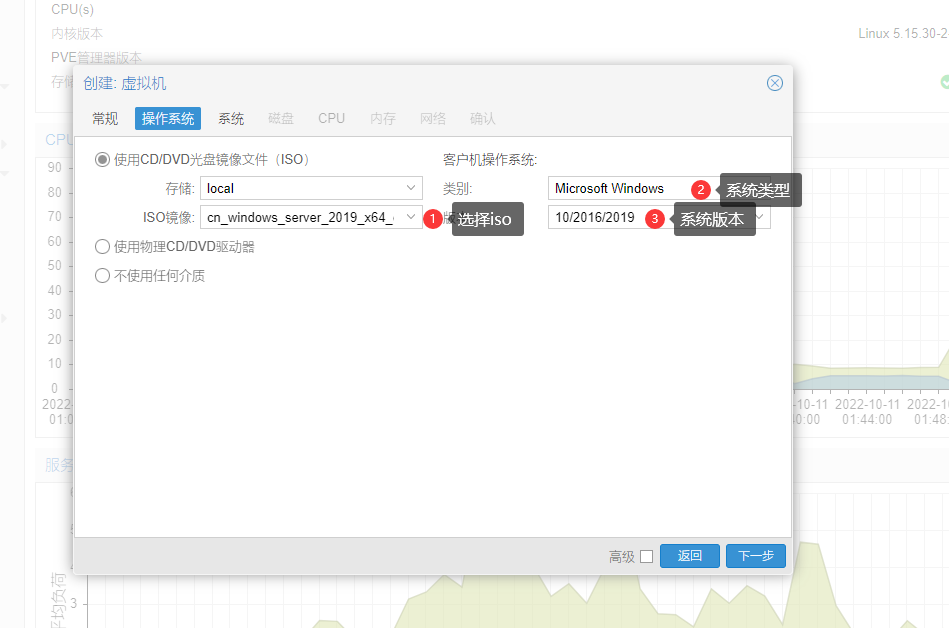Click the 确认 tab
The height and width of the screenshot is (628, 949).
(x=482, y=119)
